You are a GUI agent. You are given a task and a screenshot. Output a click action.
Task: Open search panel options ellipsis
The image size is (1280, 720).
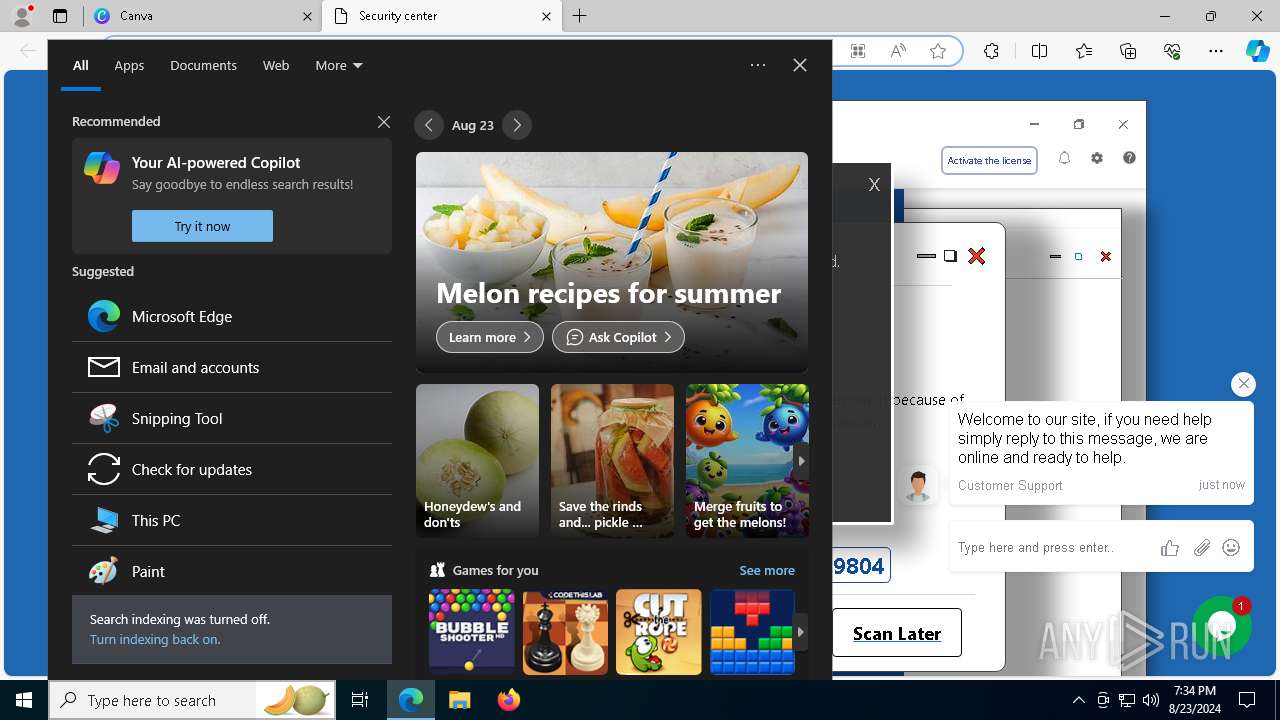[758, 65]
